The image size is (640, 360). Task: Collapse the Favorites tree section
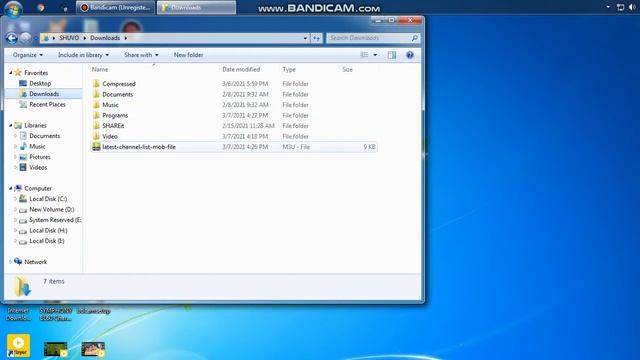click(x=11, y=73)
